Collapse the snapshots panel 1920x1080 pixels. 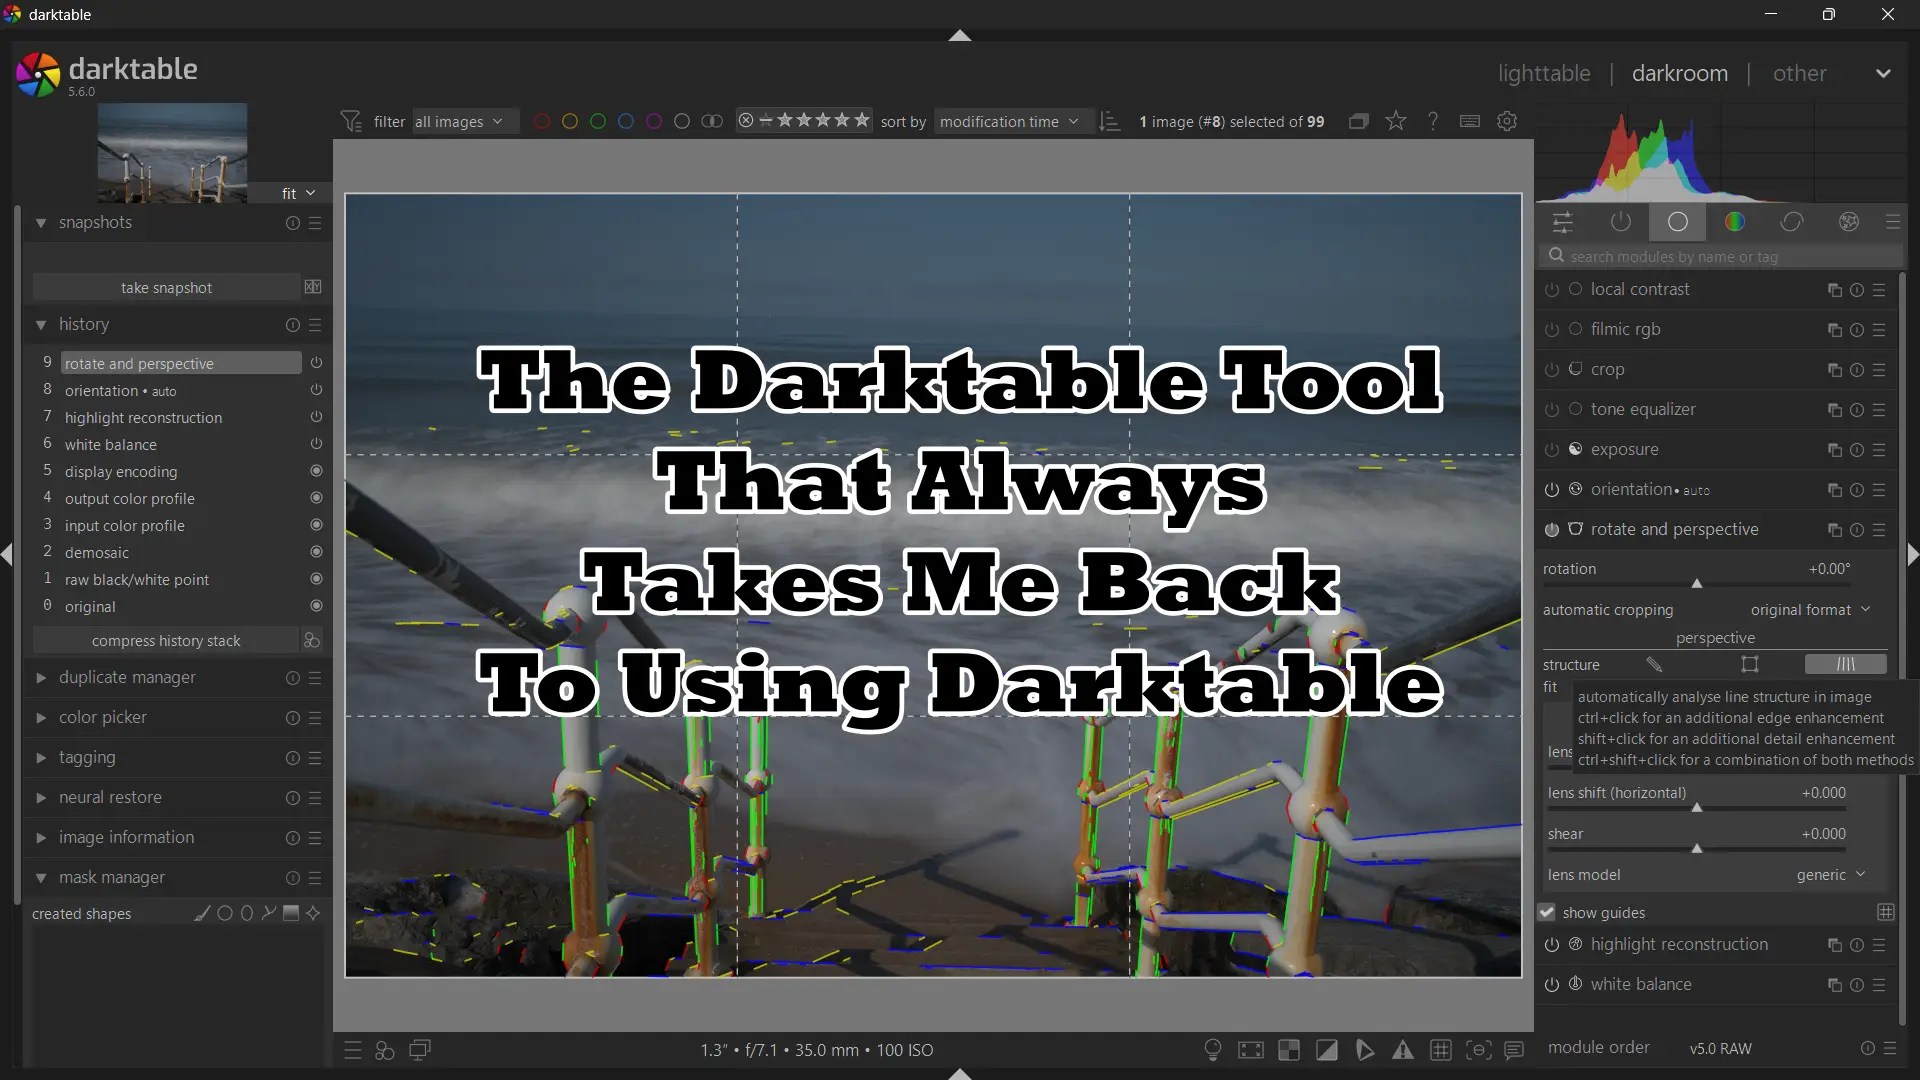pyautogui.click(x=41, y=223)
